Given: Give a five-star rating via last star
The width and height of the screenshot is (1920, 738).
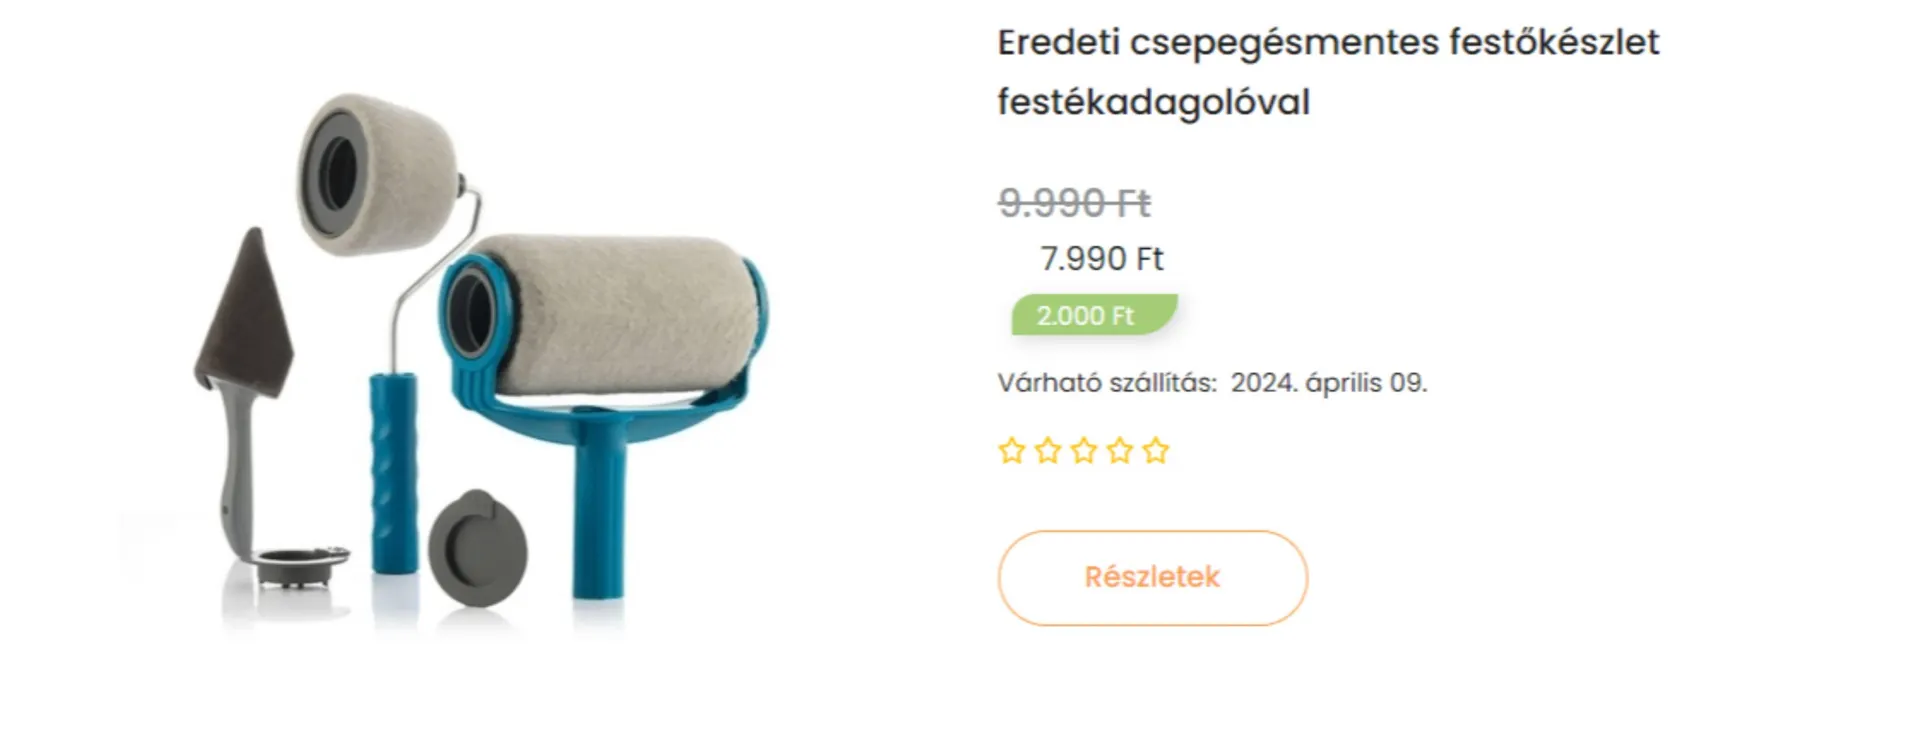Looking at the screenshot, I should tap(1156, 451).
